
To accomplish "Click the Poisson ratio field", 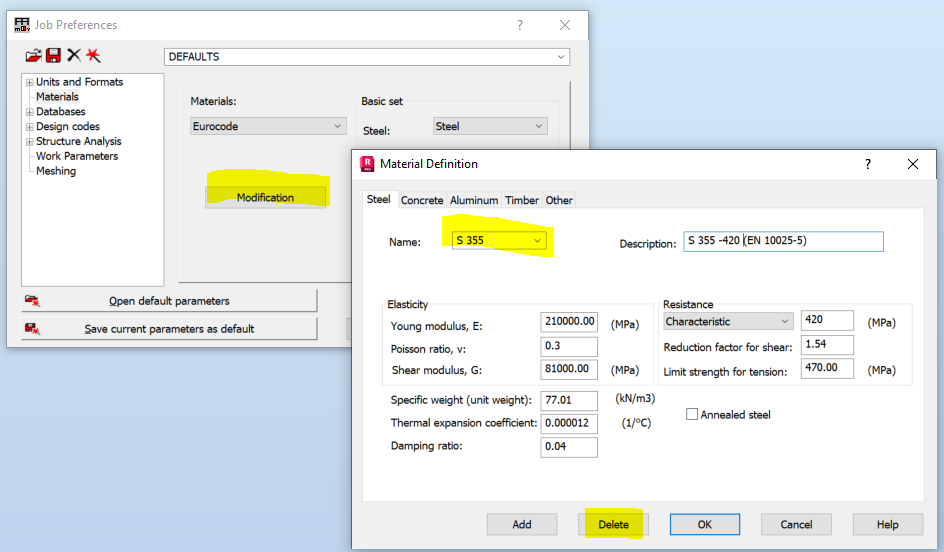I will (x=569, y=346).
